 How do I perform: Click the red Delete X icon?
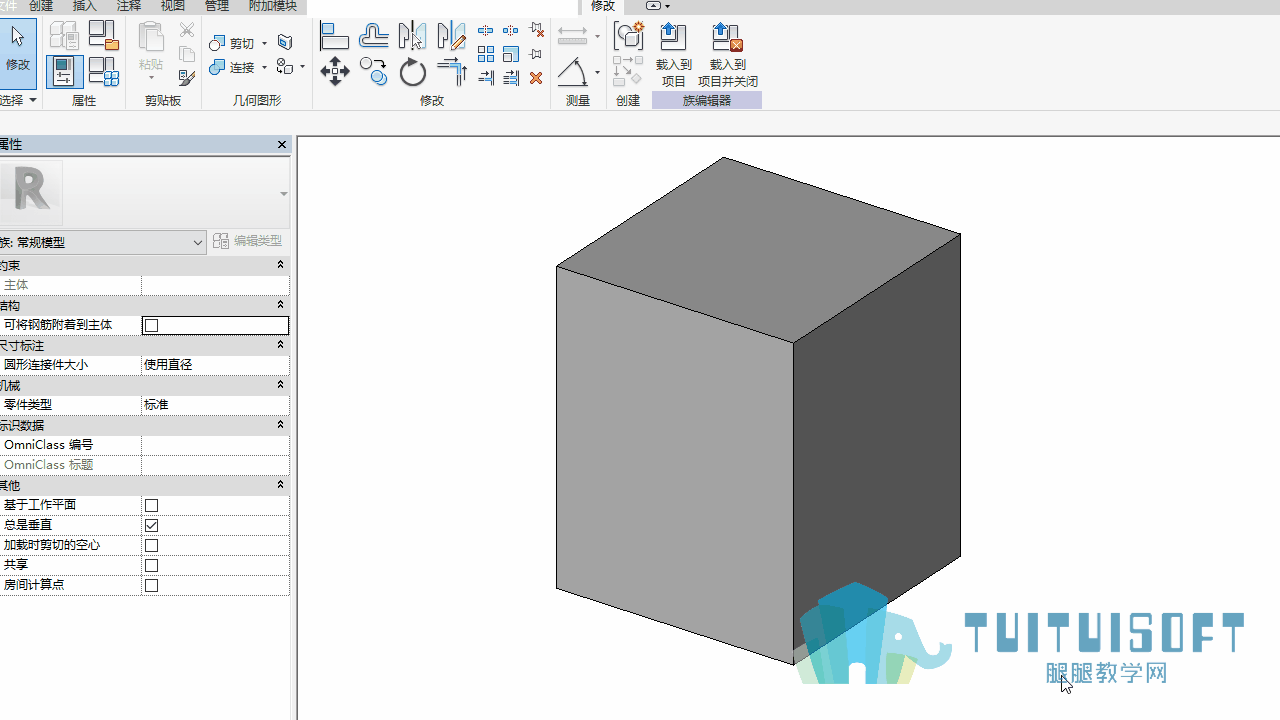536,77
